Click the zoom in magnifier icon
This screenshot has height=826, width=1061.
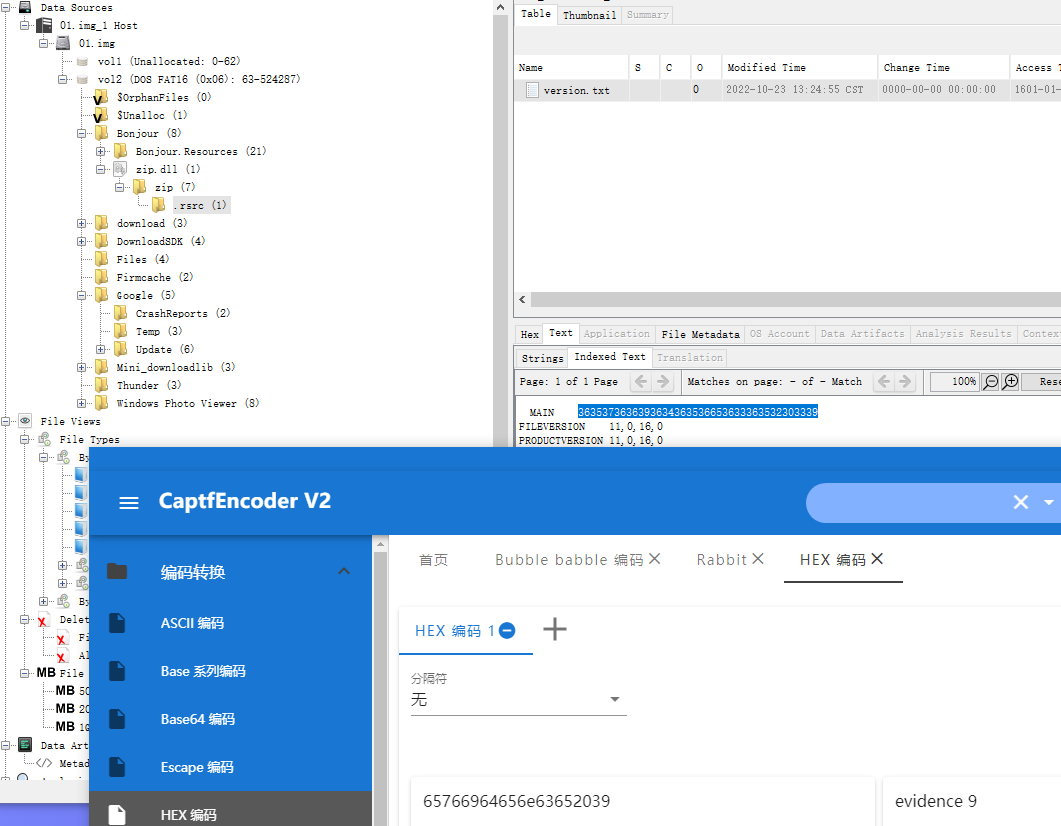(x=1010, y=382)
